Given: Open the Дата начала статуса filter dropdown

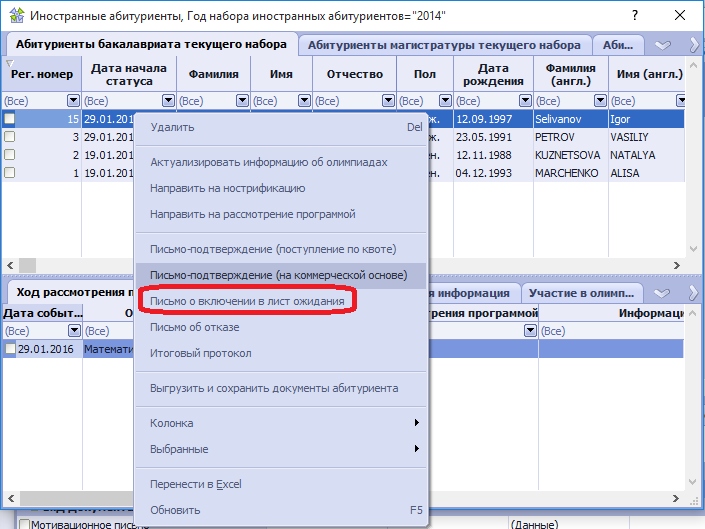Looking at the screenshot, I should coord(168,101).
